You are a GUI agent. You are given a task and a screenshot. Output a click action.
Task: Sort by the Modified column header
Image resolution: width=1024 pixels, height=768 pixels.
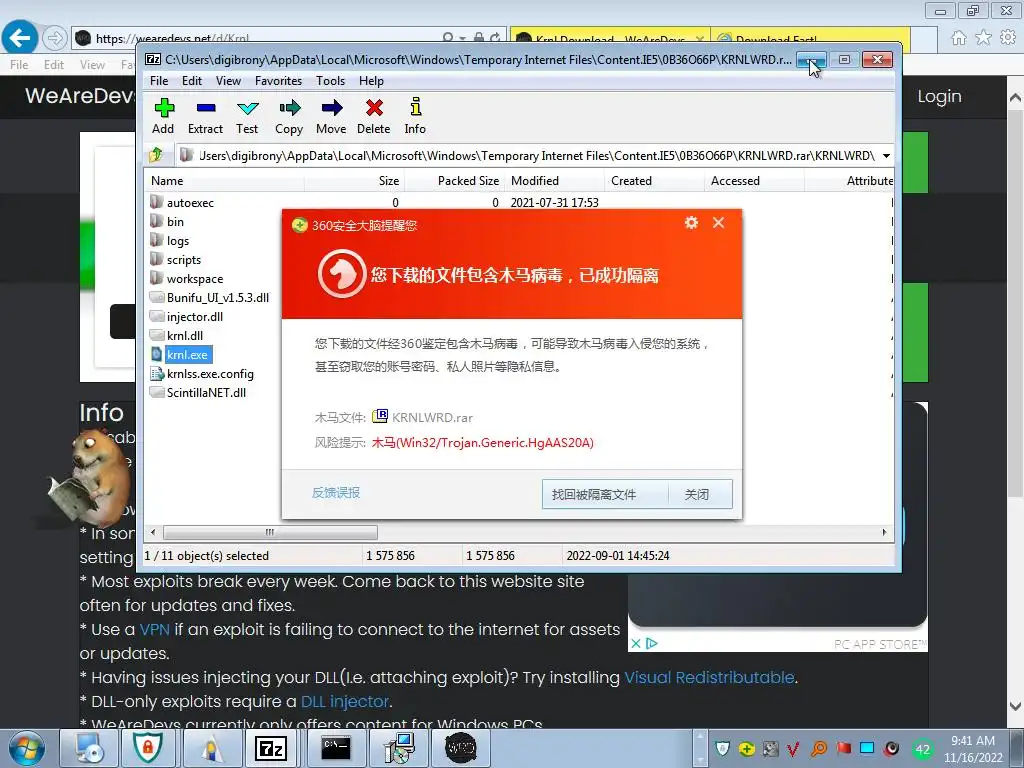point(554,181)
